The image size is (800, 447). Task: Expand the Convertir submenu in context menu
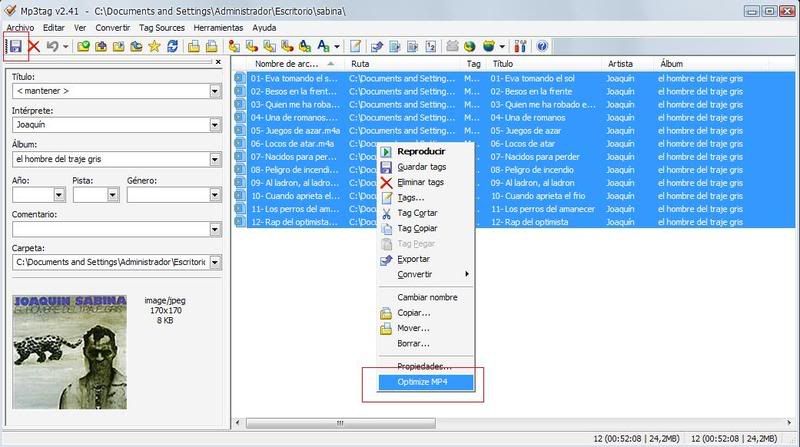(x=426, y=274)
